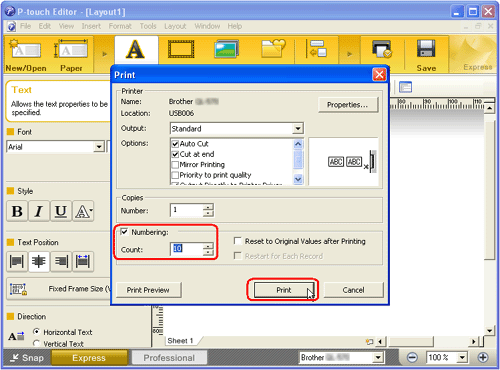Click the horizontal scrollbar right arrow
500x370 pixels.
[473, 342]
